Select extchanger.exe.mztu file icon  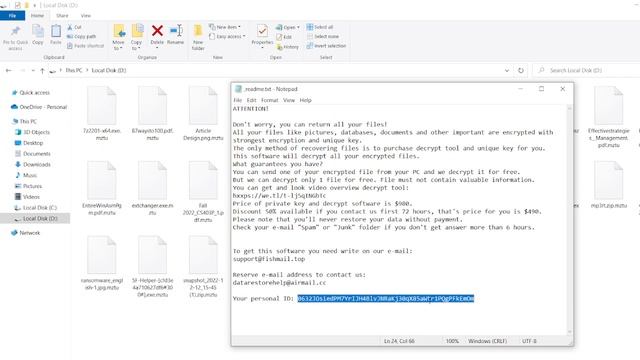click(152, 180)
